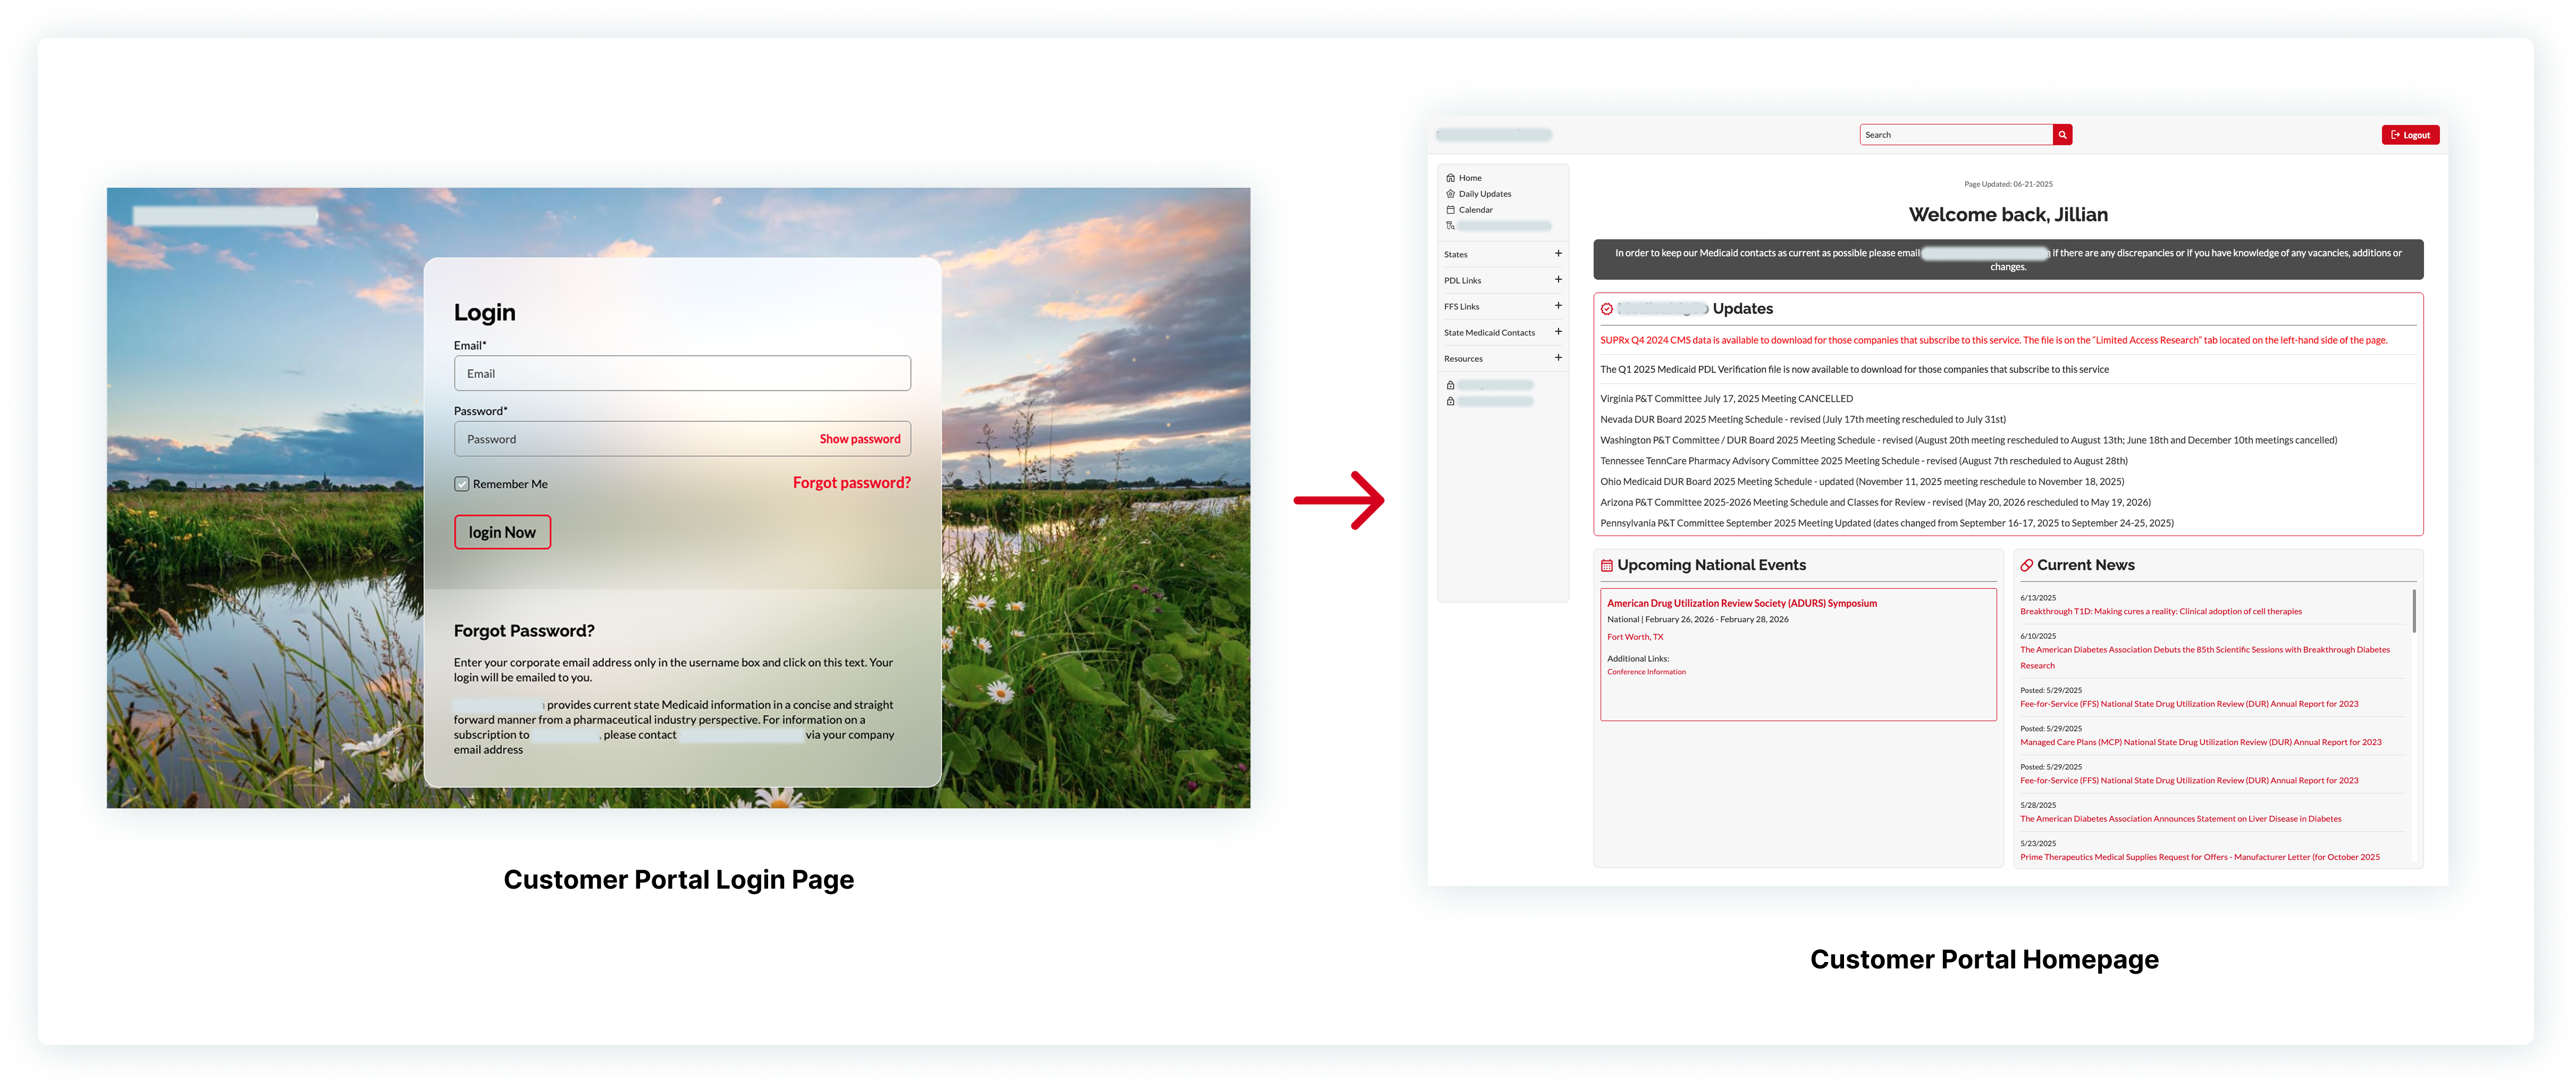Toggle the Remember Me checkbox
This screenshot has height=1087, width=2576.
(x=462, y=484)
